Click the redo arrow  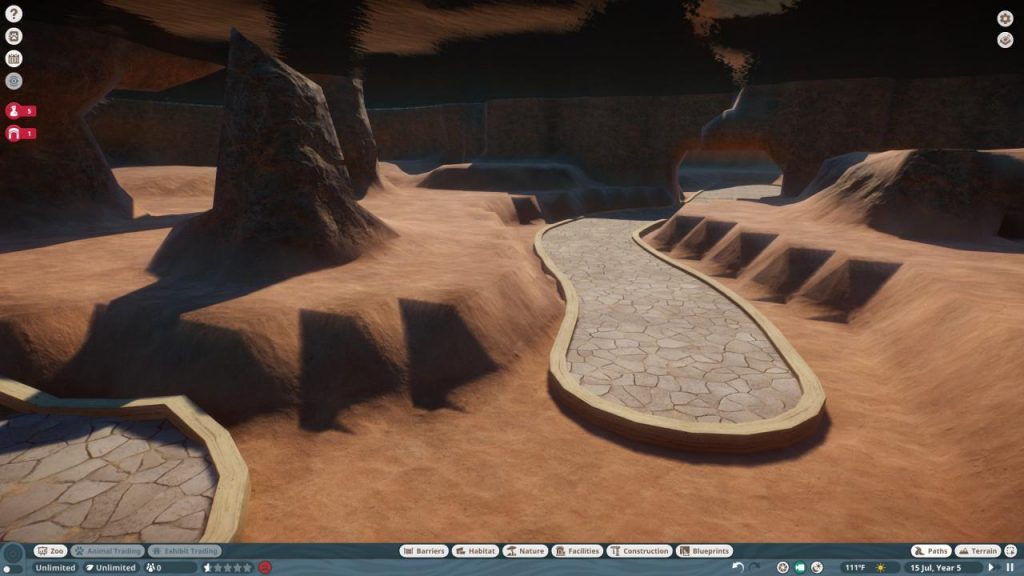756,567
